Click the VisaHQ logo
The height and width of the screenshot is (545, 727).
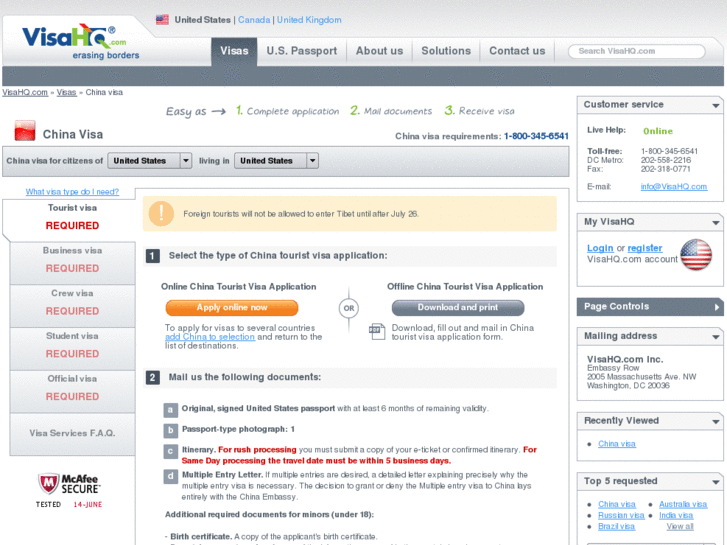click(x=81, y=42)
